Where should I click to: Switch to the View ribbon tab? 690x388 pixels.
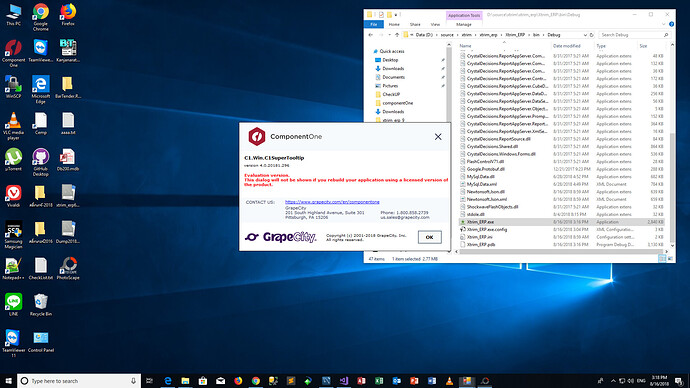click(435, 25)
